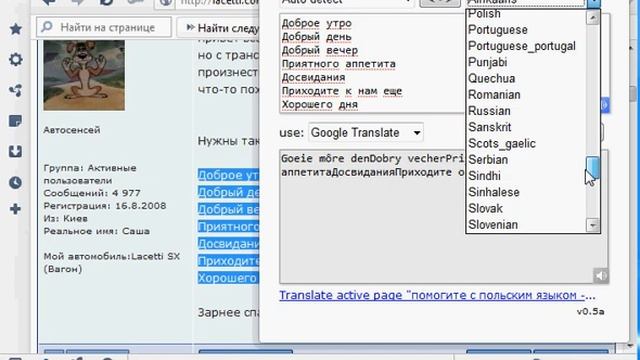Viewport: 640px width, 360px height.
Task: Open the settings gear in the sidebar
Action: 16,60
